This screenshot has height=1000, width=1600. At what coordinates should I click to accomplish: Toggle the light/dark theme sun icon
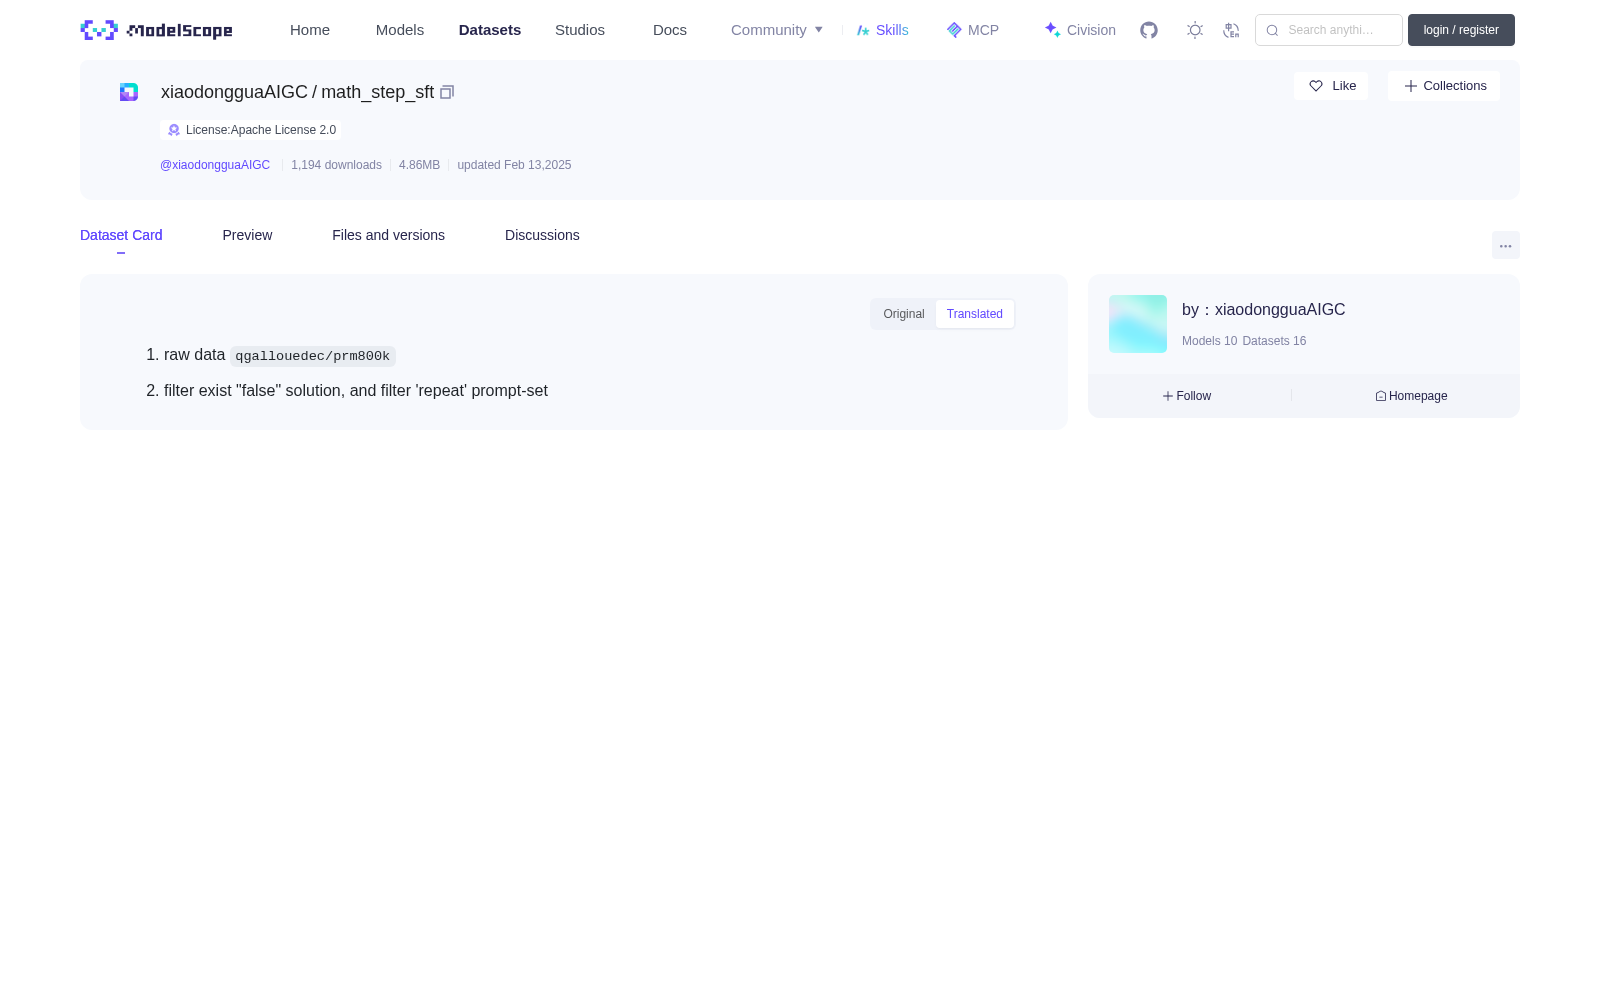(x=1195, y=30)
